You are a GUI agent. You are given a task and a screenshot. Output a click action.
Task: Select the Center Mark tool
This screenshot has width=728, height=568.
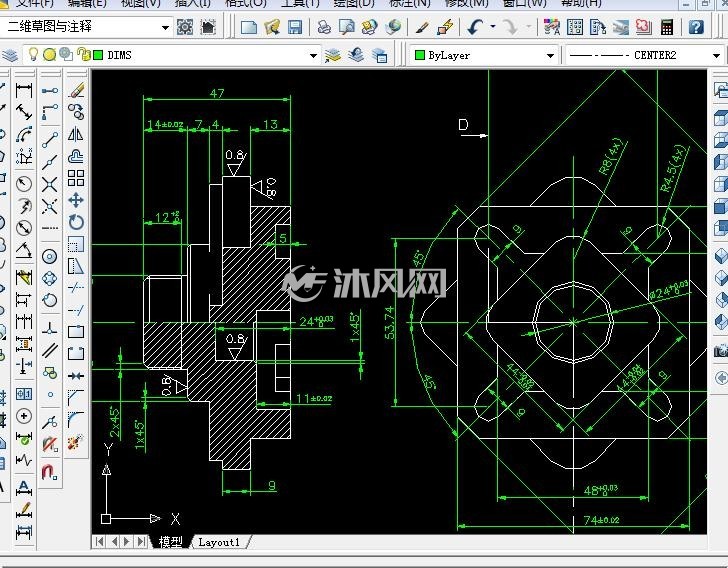[x=24, y=416]
